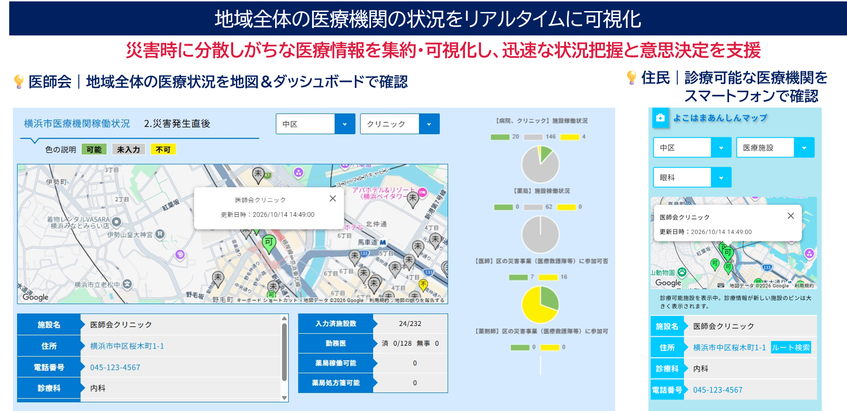Click the 医師 災害事業 yellow-green pie chart

coord(540,305)
